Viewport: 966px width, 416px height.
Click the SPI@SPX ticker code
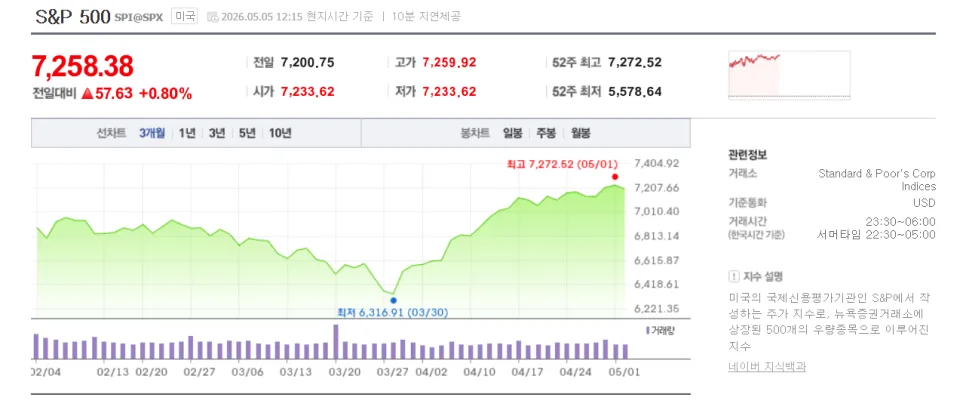139,18
